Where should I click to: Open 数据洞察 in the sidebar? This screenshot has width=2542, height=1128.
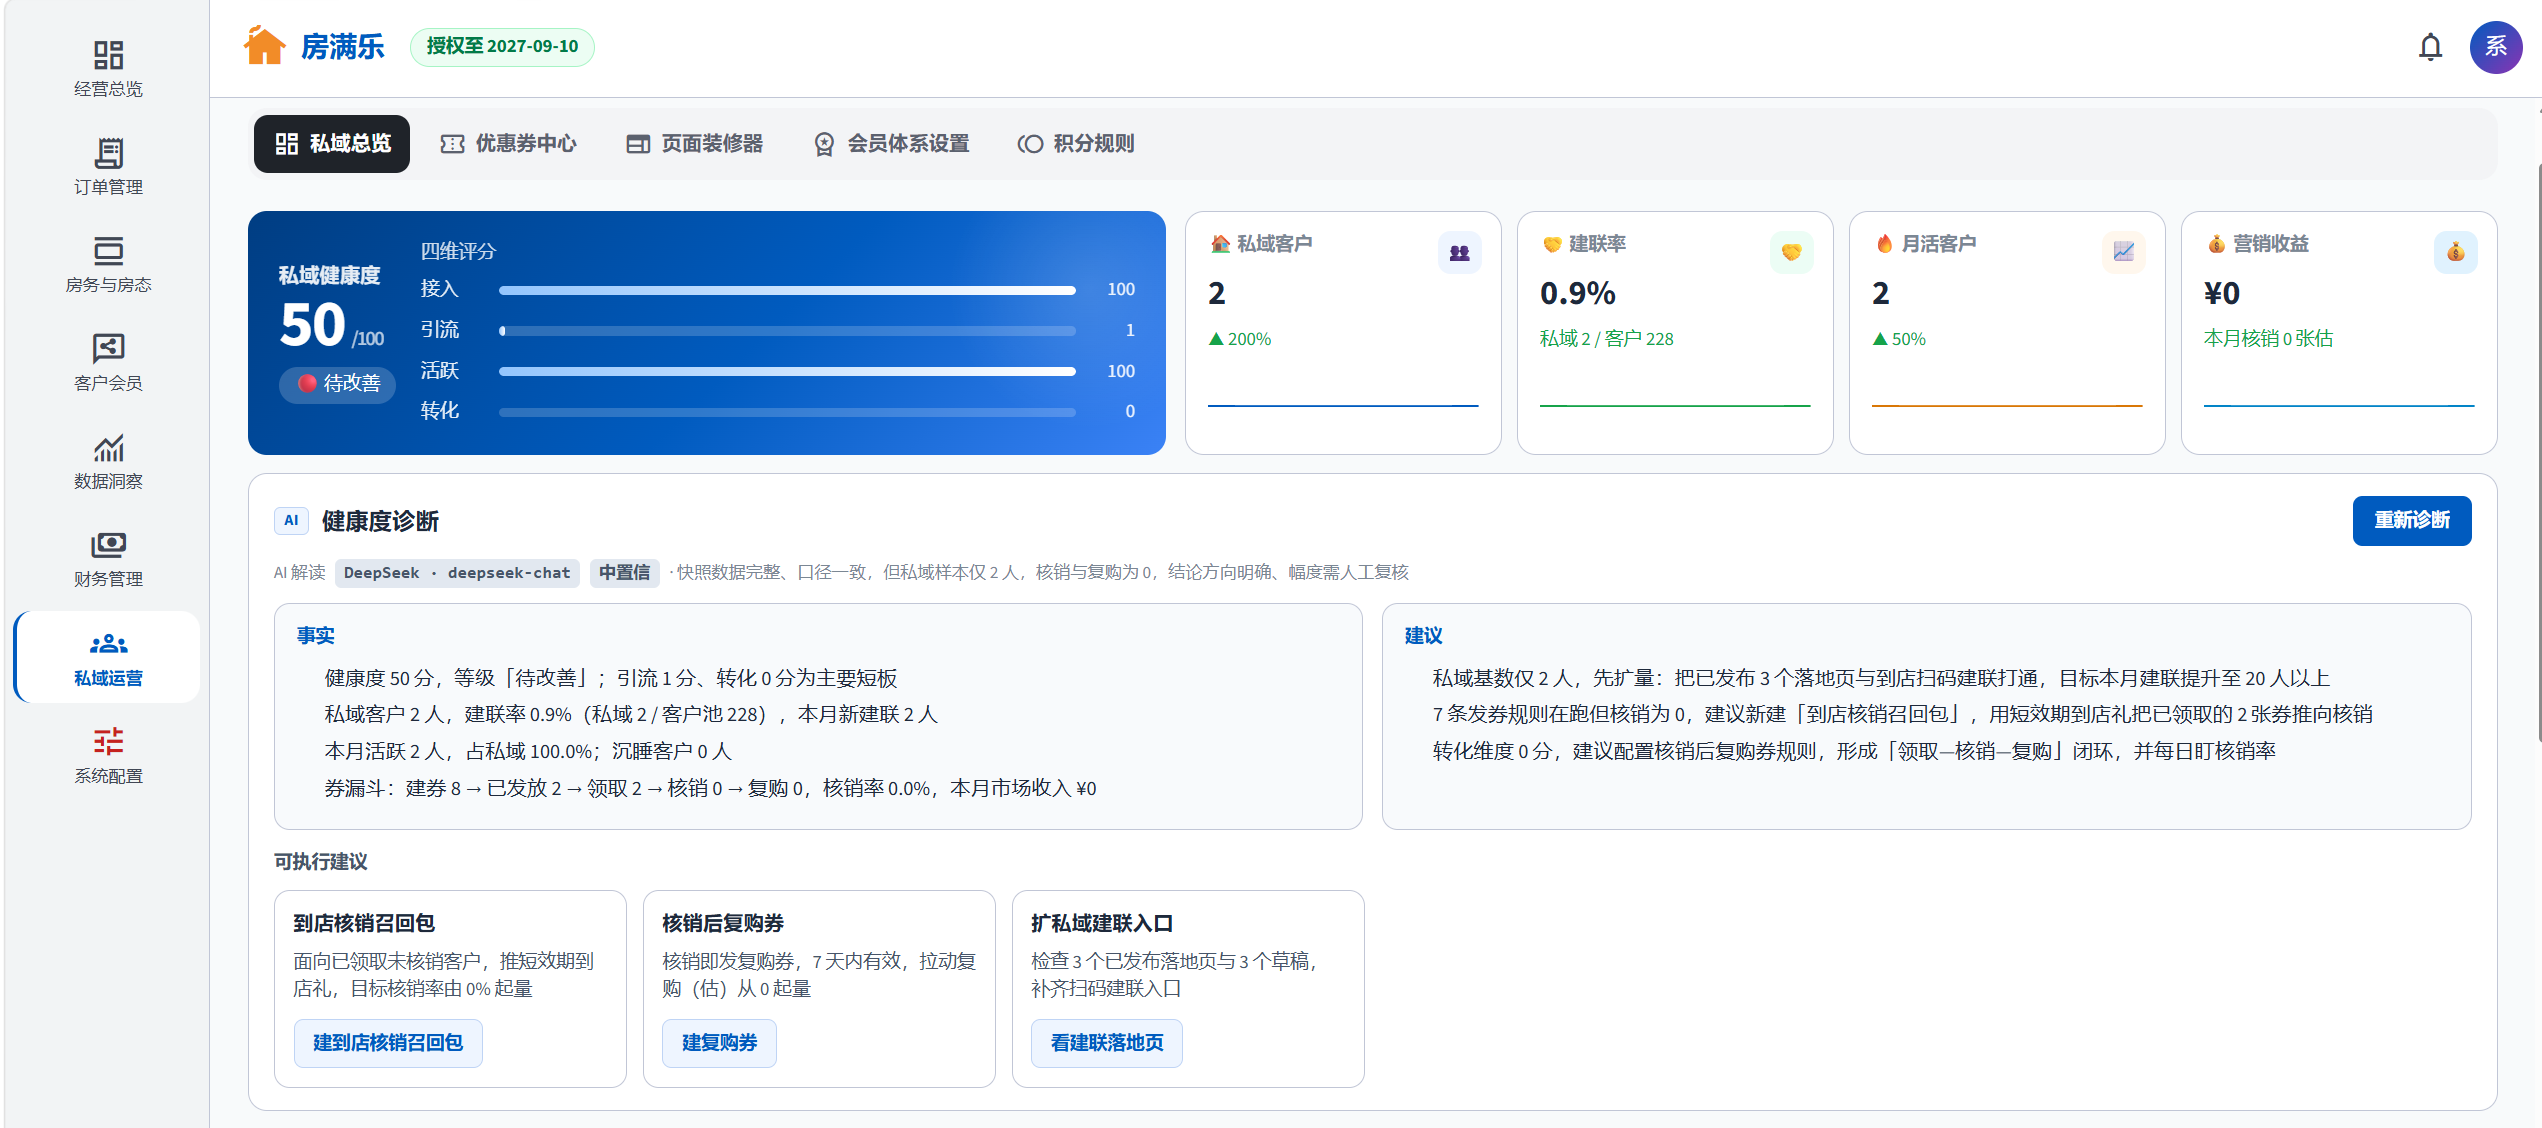[108, 460]
